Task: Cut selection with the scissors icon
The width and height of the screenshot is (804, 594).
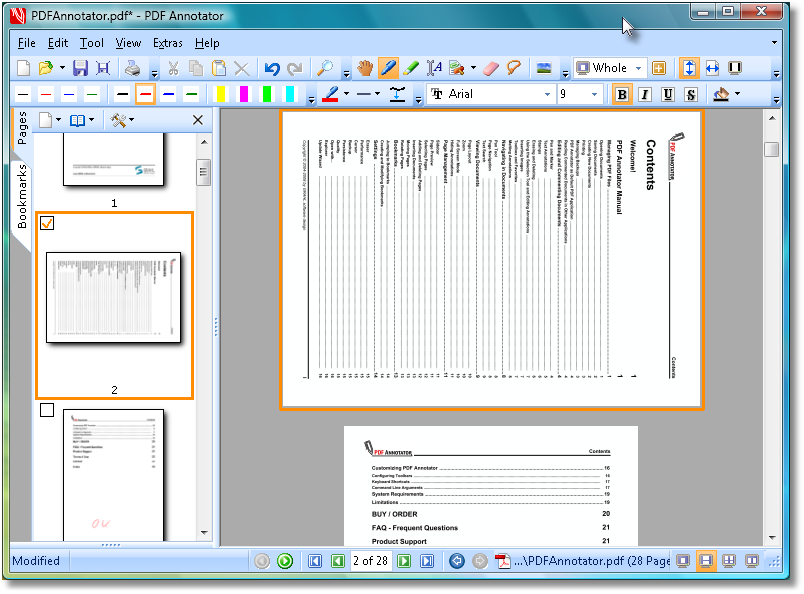Action: [173, 68]
